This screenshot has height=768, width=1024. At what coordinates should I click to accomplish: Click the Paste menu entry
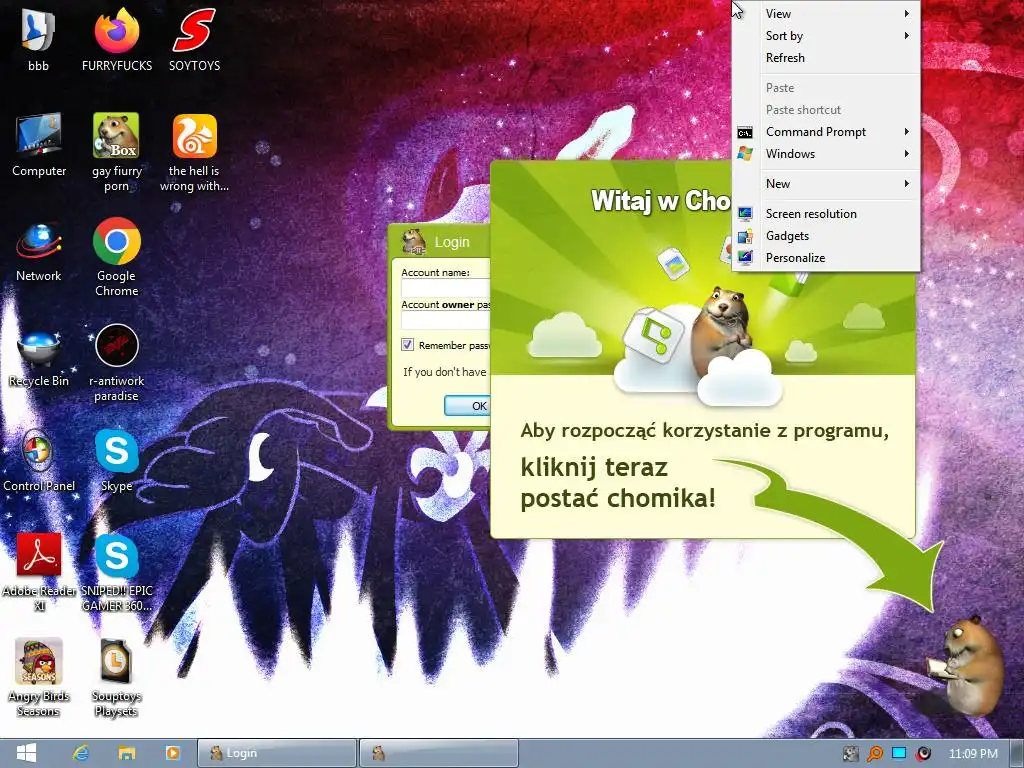[826, 88]
